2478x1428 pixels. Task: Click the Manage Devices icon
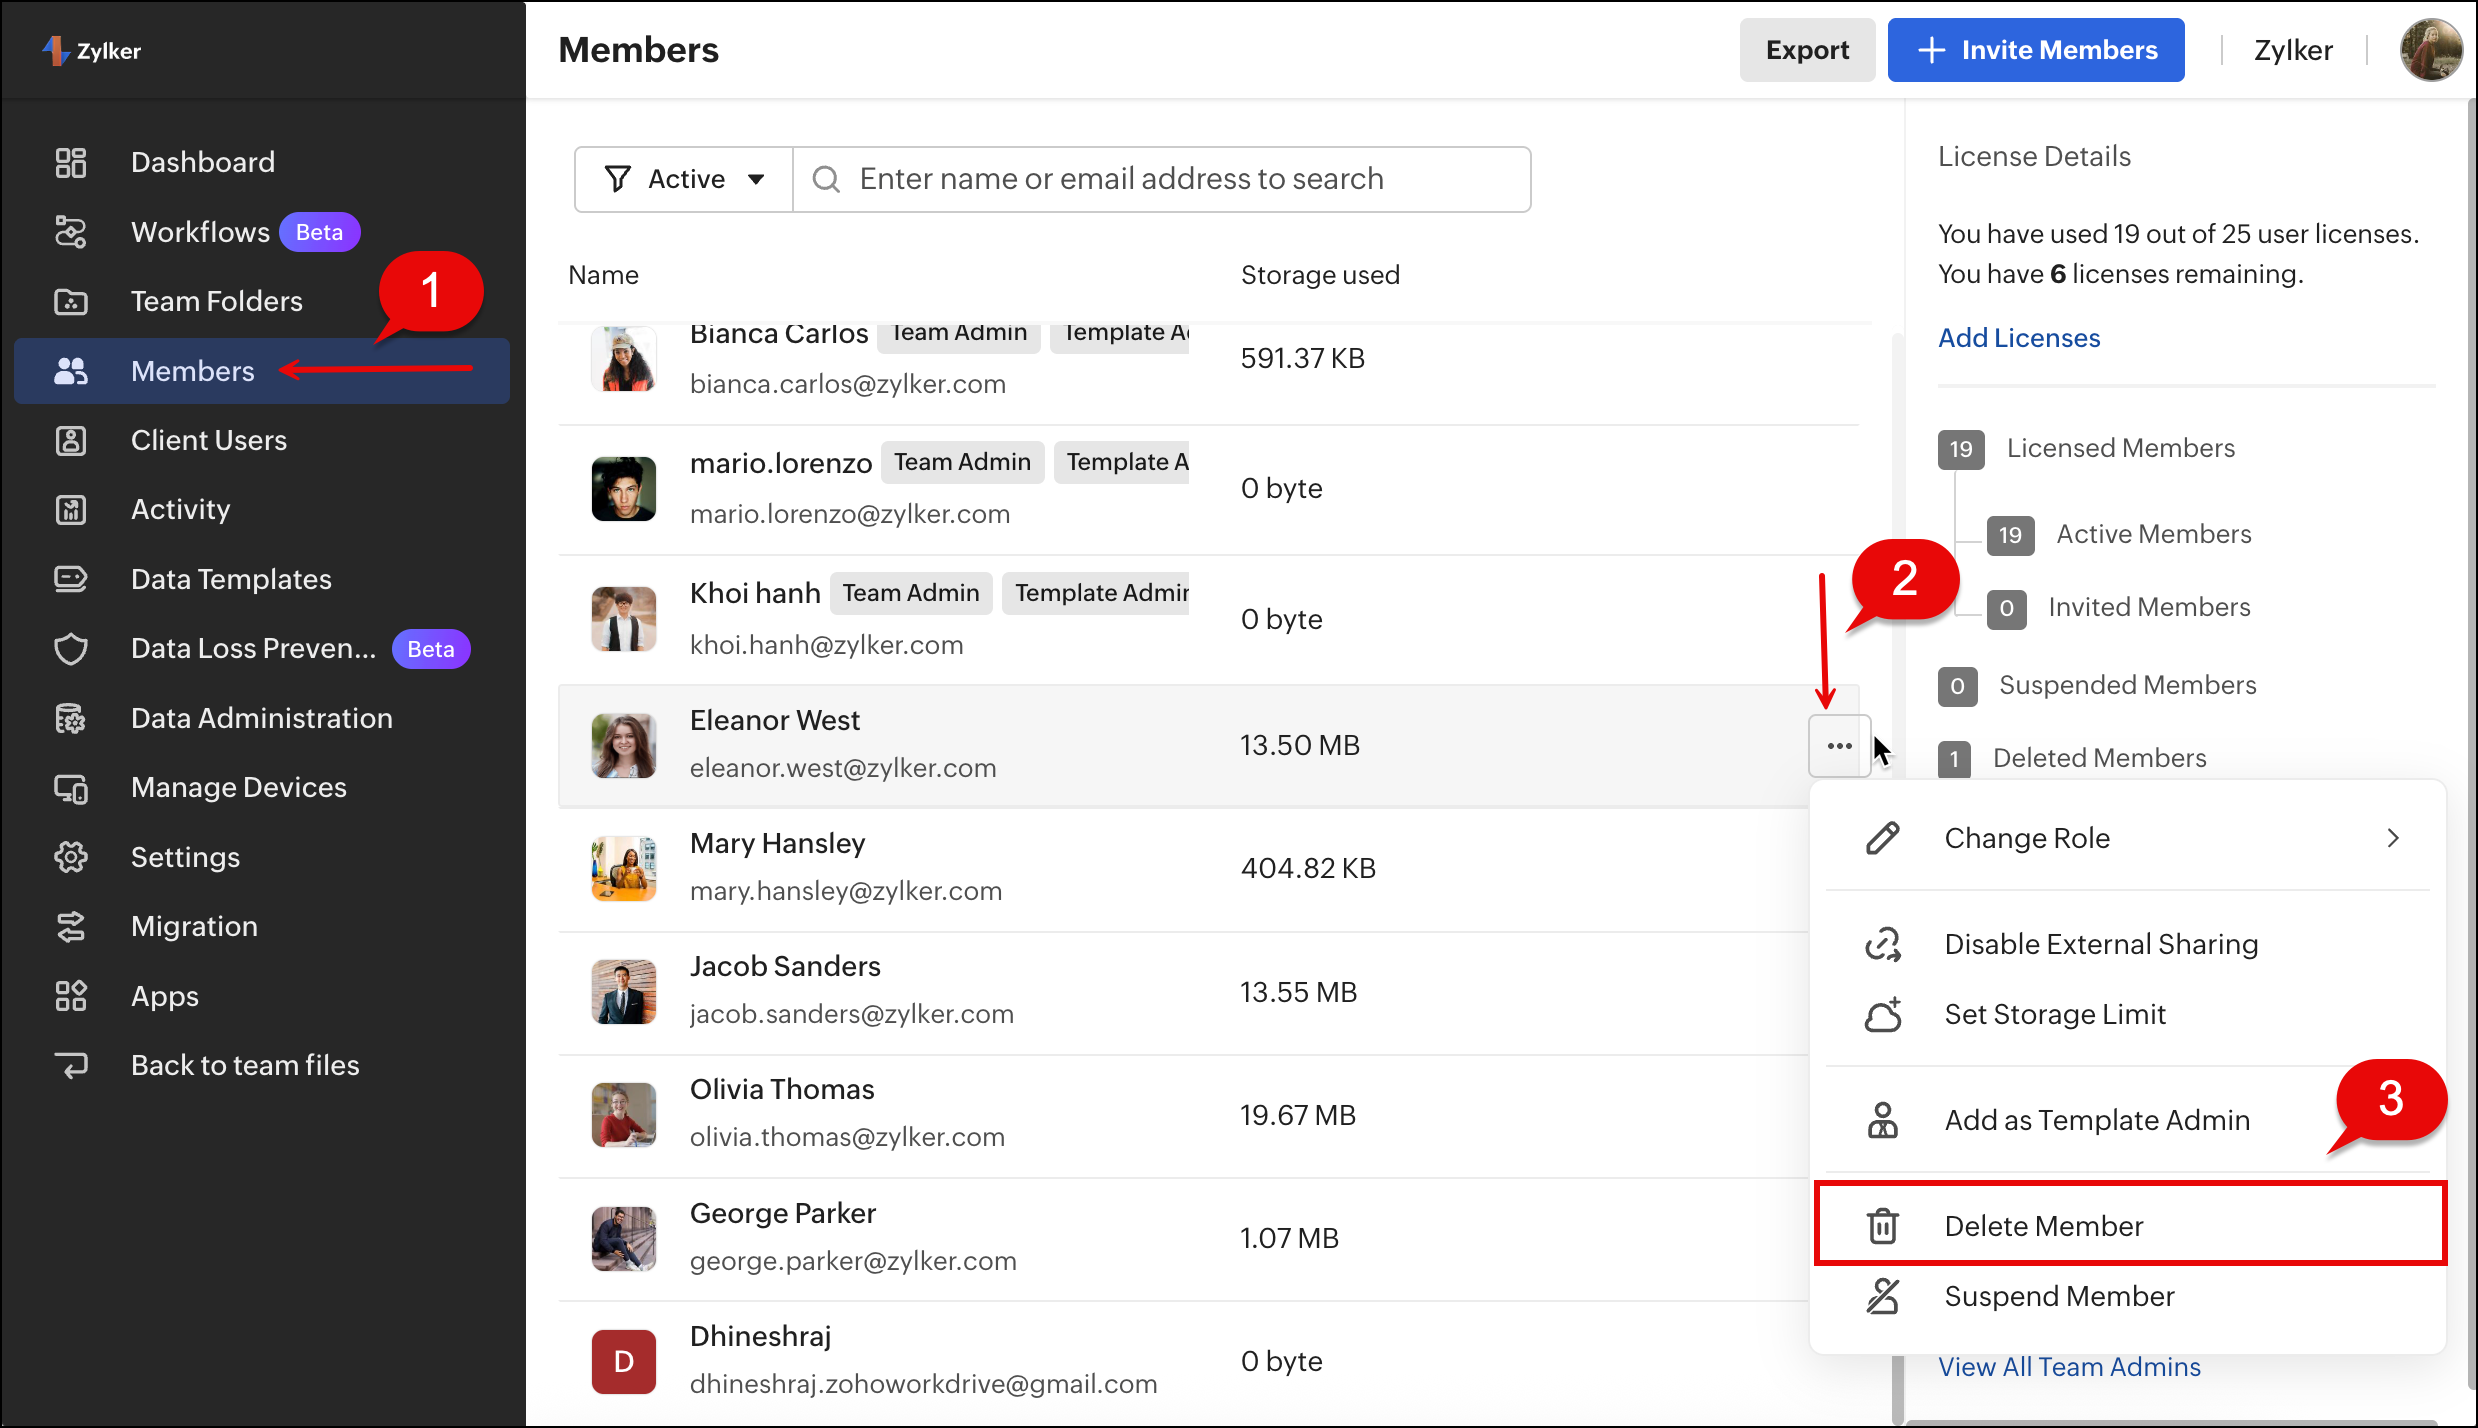pos(71,788)
